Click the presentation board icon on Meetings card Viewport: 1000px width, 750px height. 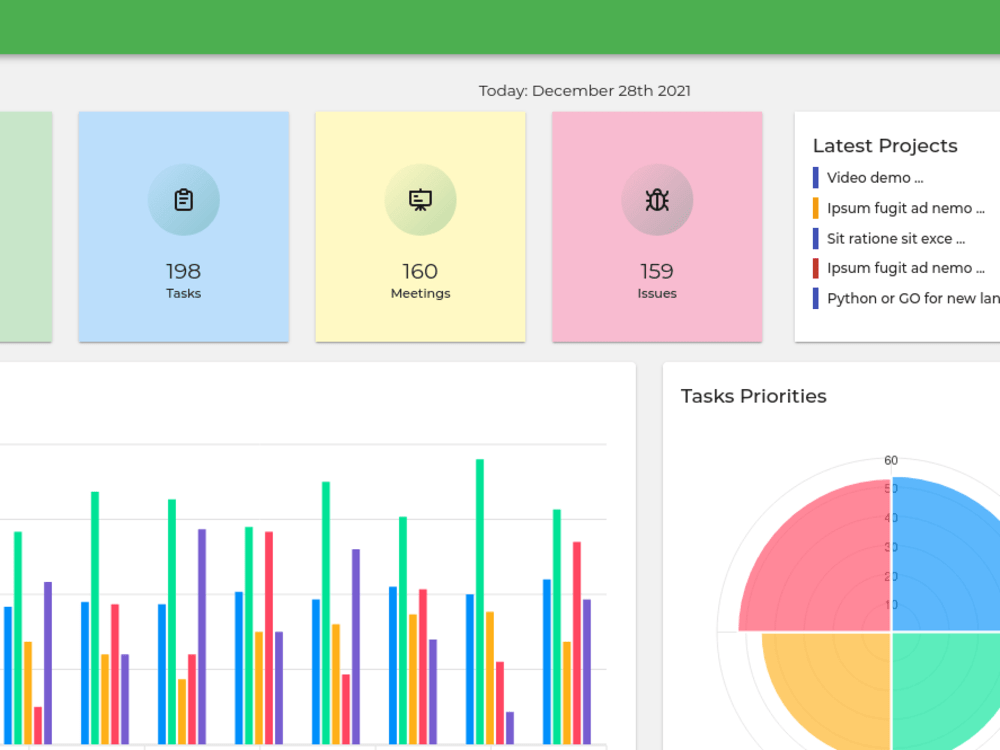420,200
